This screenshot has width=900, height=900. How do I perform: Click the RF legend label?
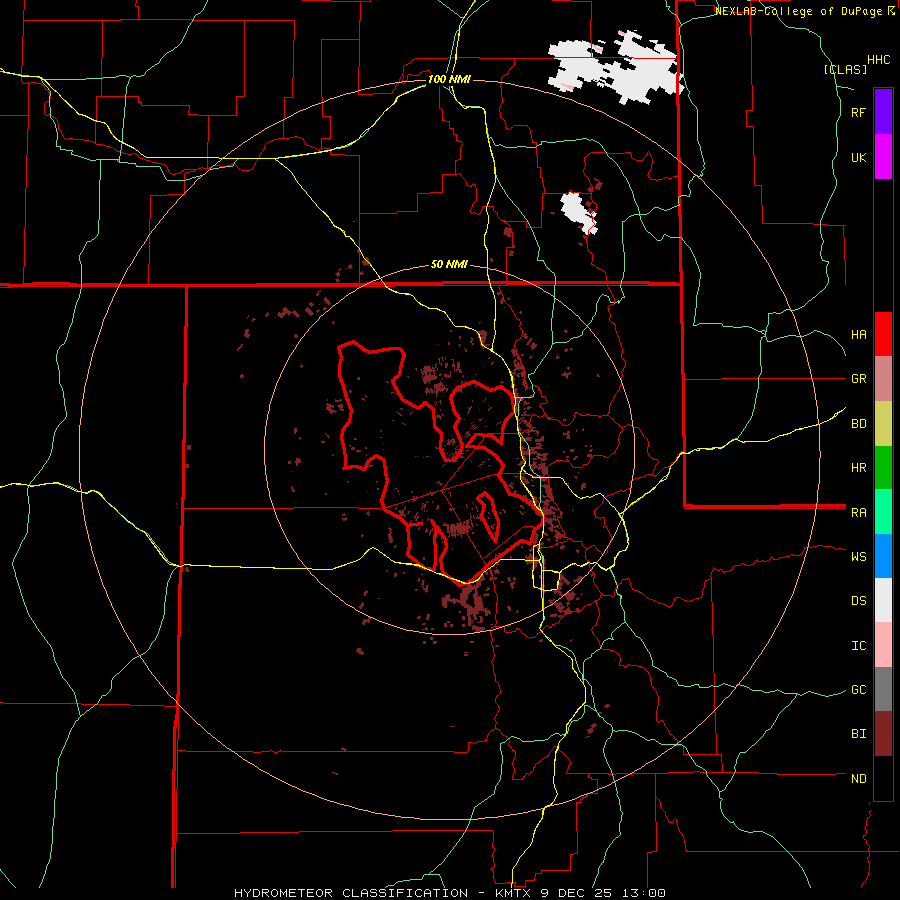[x=858, y=112]
